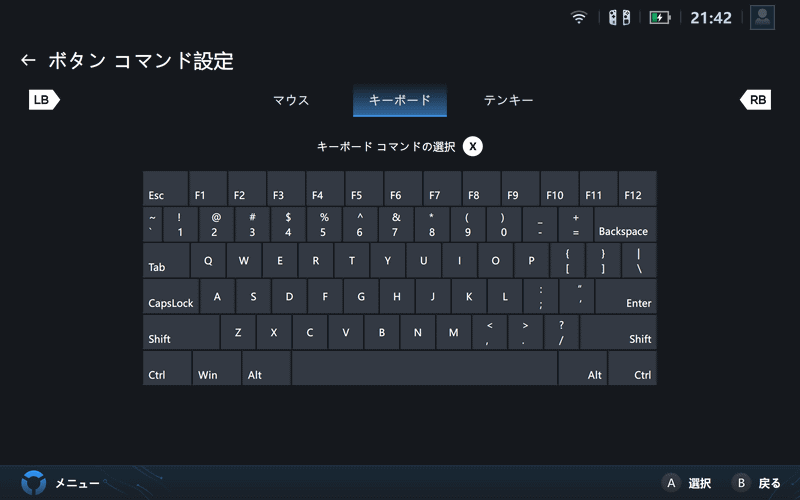Pick the semicolon / colon key
Screen dimensions: 800x500
coord(541,296)
